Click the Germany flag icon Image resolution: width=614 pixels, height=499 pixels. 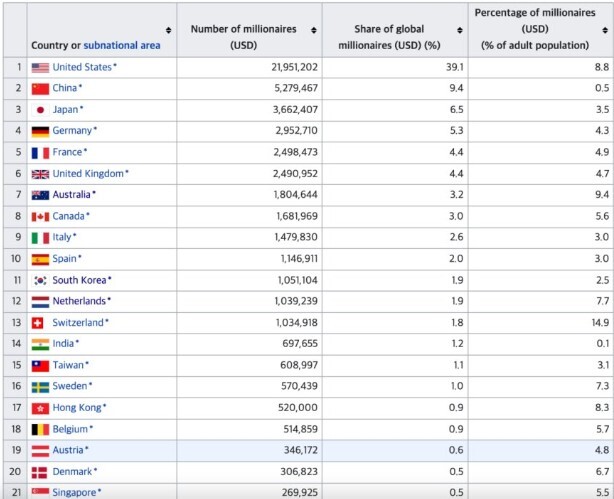coord(40,131)
